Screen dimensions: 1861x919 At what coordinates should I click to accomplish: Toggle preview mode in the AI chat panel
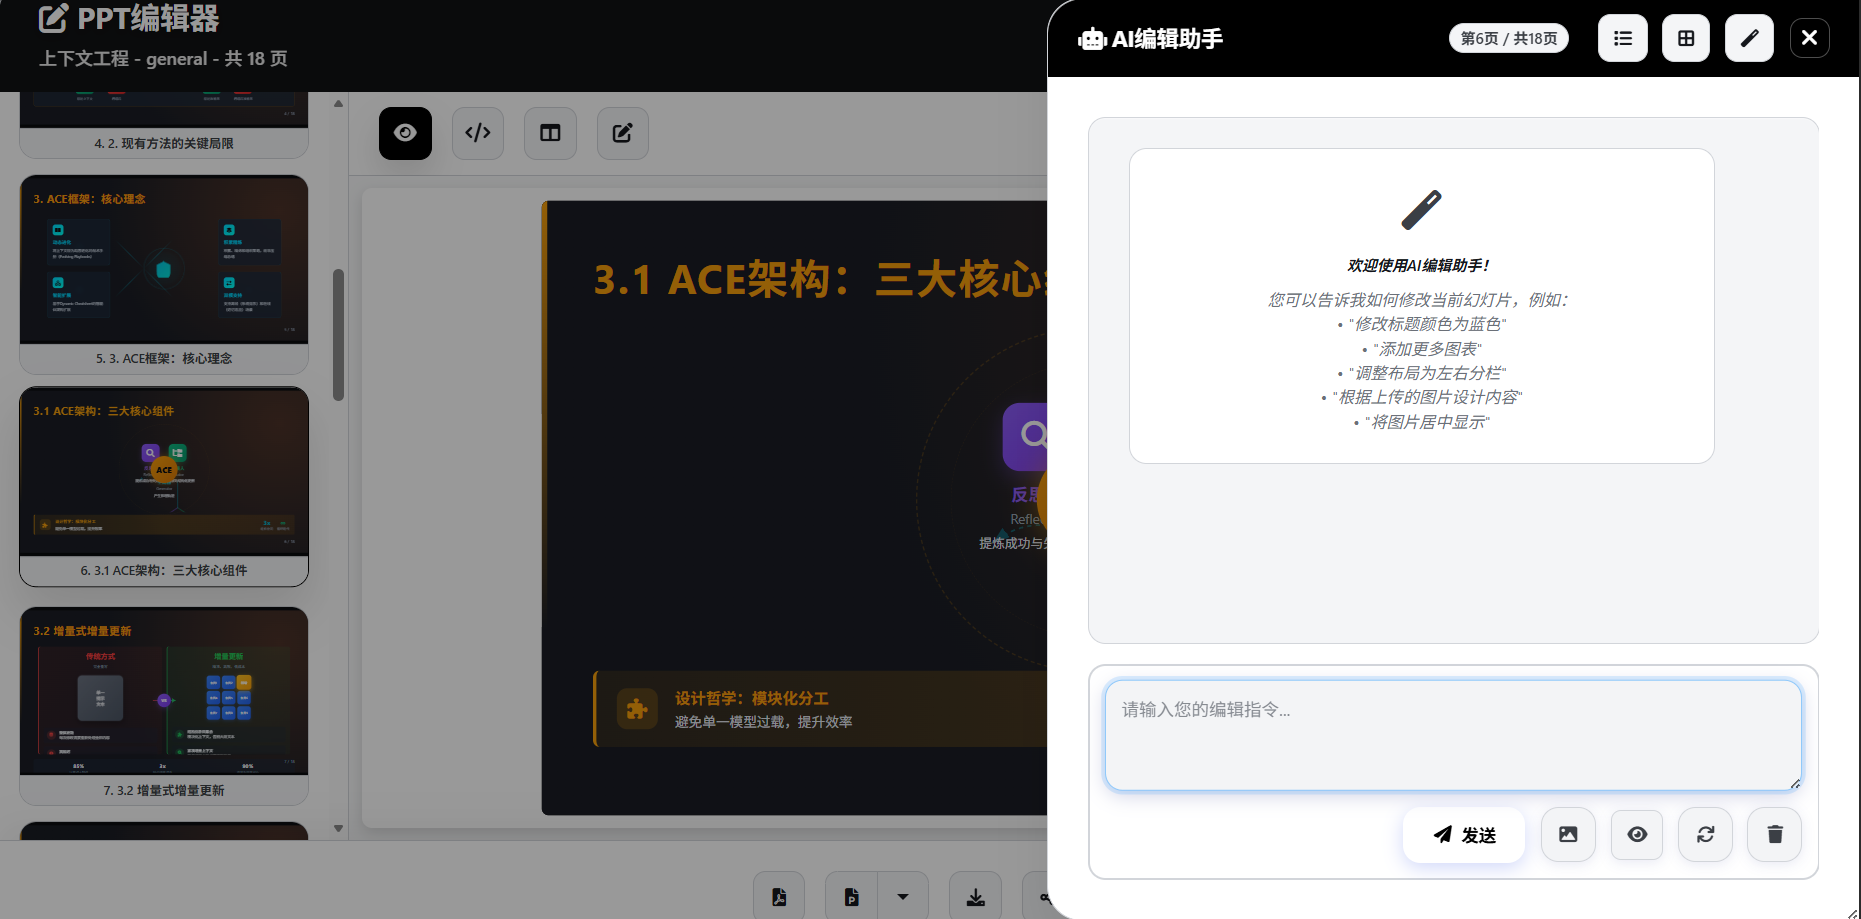pos(1636,834)
